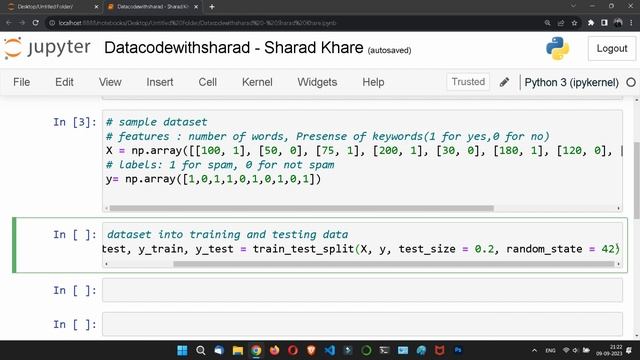
Task: Click into the first empty code cell
Action: tap(362, 290)
